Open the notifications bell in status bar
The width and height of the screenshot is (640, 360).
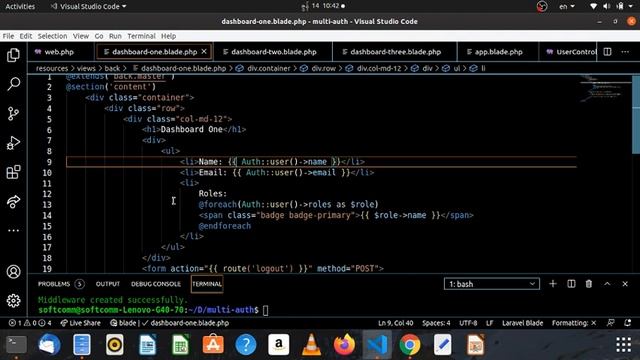[x=627, y=323]
